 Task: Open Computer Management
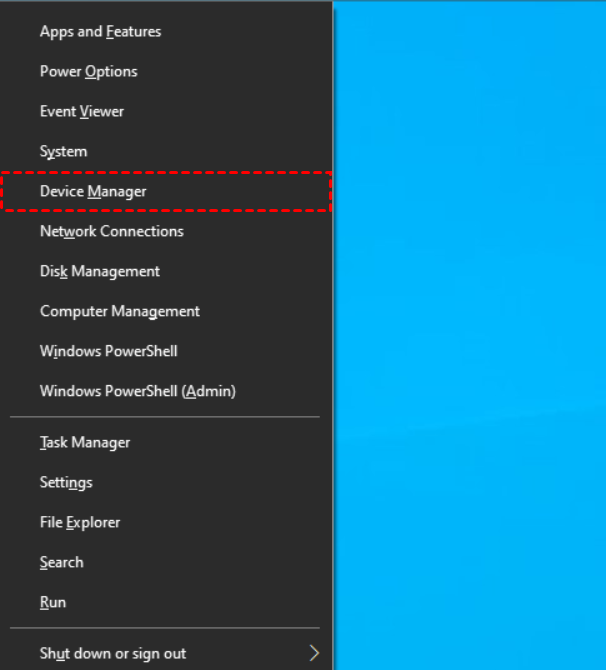(x=165, y=311)
